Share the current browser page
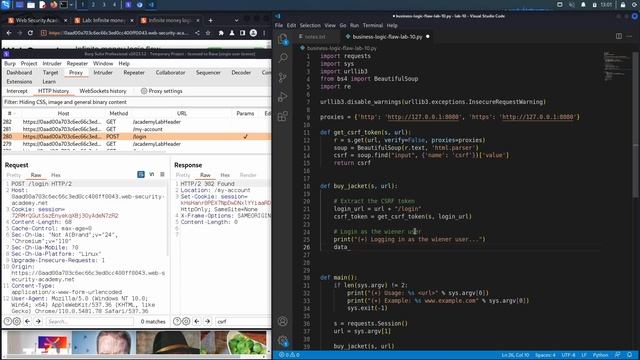This screenshot has width=640, height=360. 197,33
